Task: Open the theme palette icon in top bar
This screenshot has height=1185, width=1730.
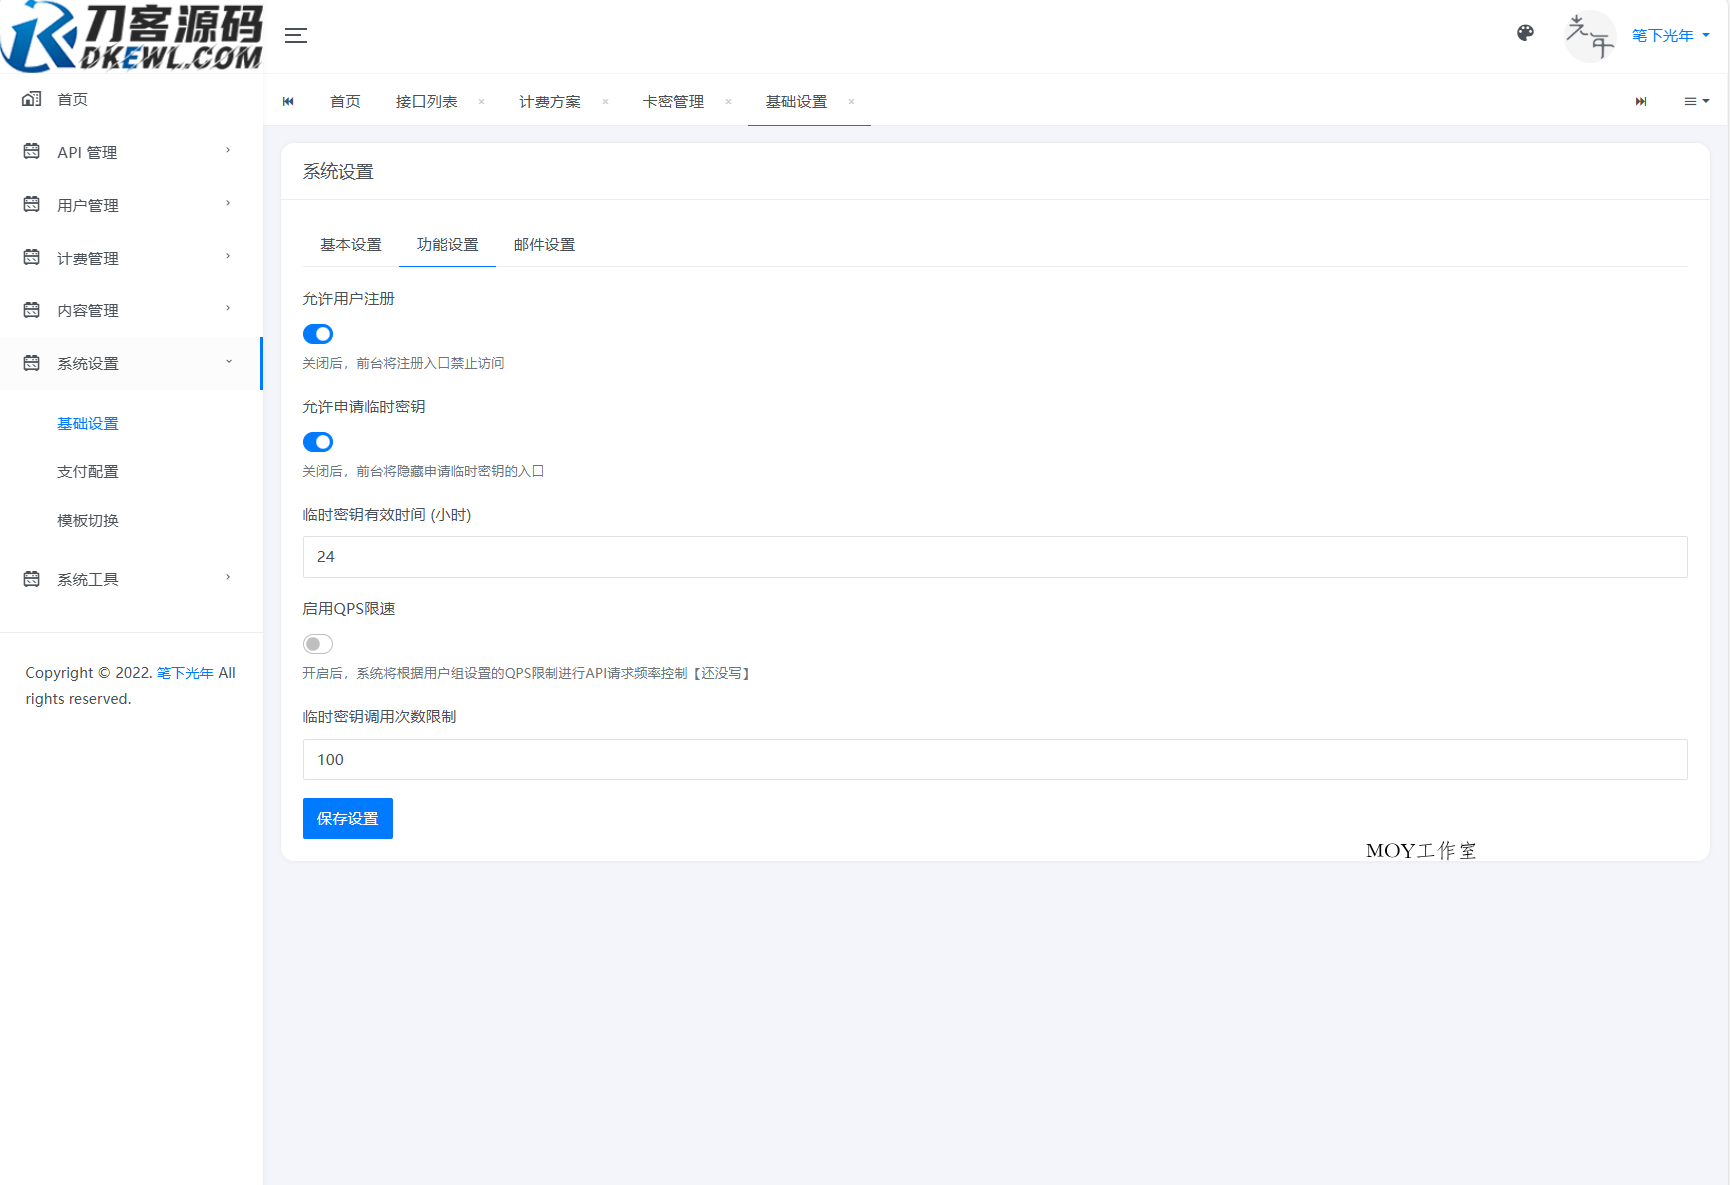Action: pyautogui.click(x=1525, y=33)
